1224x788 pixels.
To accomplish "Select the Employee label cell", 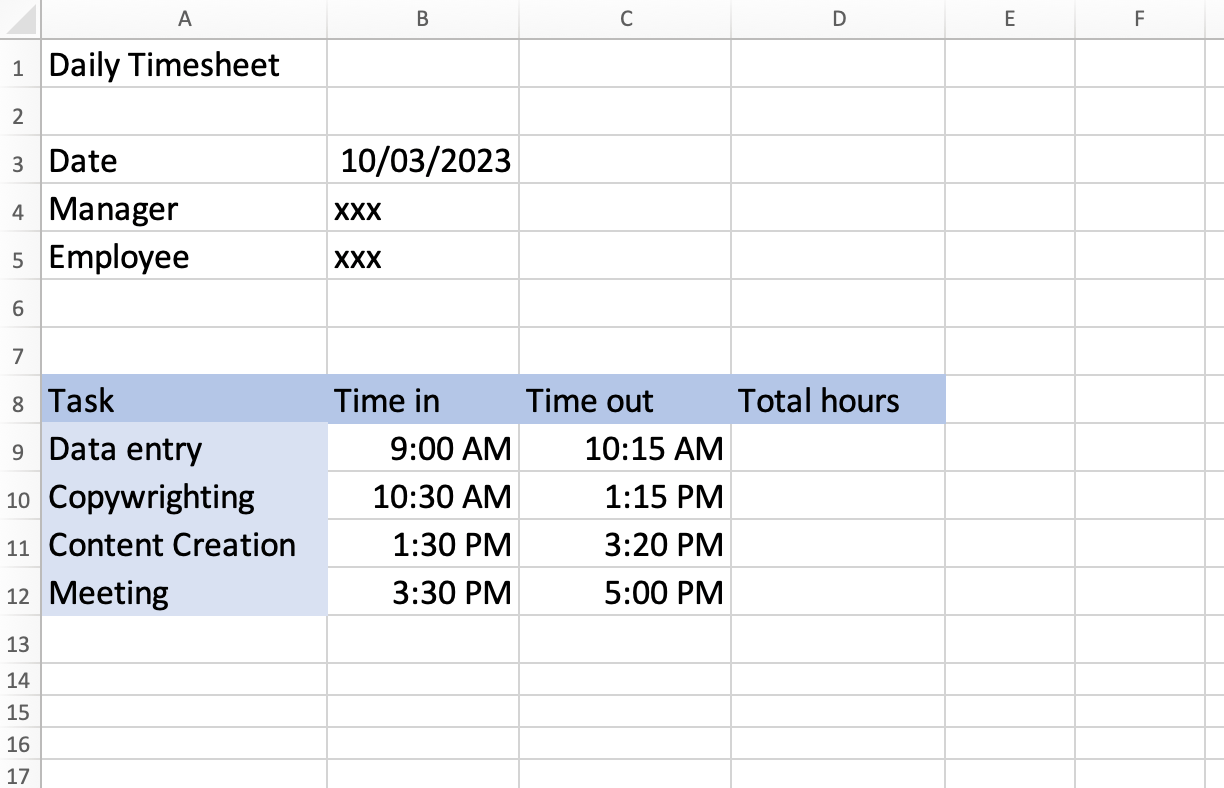I will (119, 257).
